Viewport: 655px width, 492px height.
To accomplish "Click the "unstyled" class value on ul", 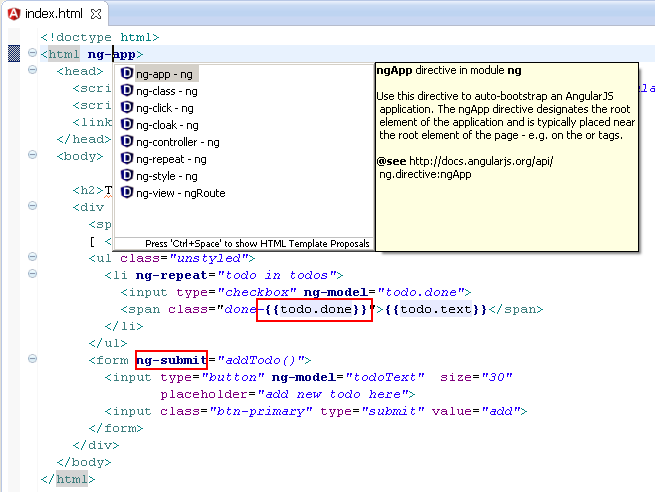I will (209, 258).
